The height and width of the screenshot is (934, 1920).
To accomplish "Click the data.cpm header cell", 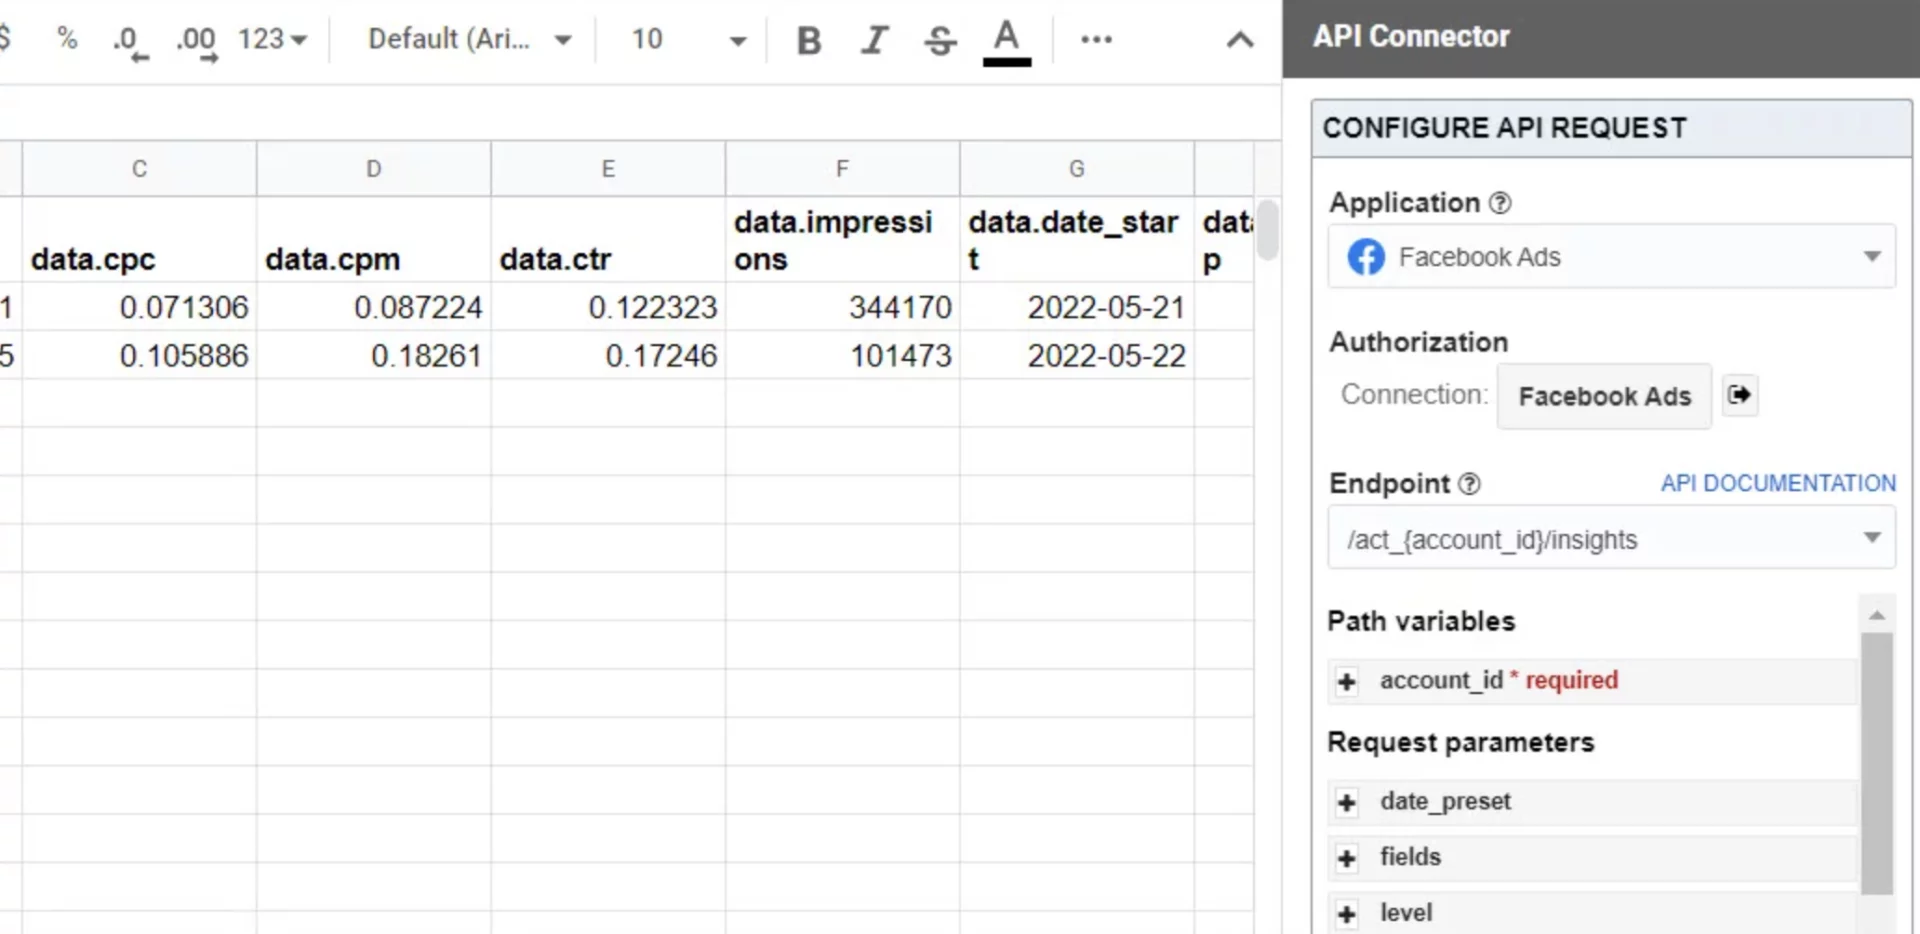I will (374, 240).
